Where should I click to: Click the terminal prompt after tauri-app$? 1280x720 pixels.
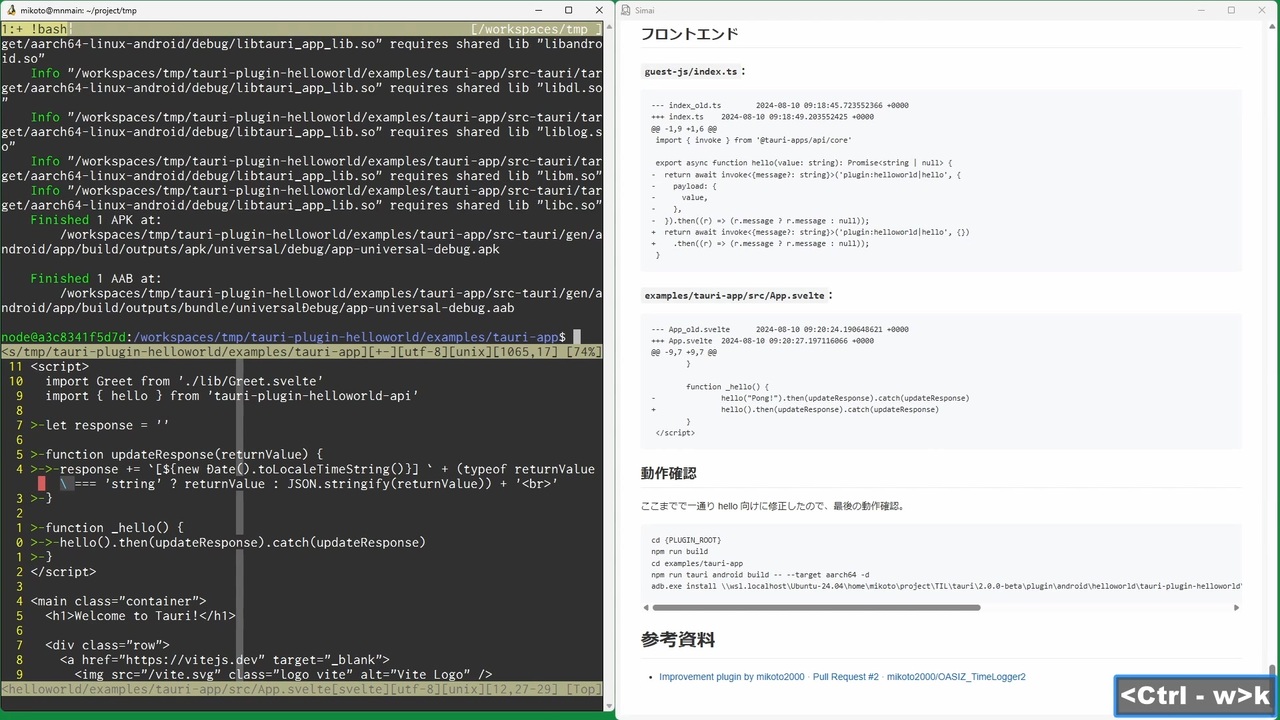pos(575,337)
